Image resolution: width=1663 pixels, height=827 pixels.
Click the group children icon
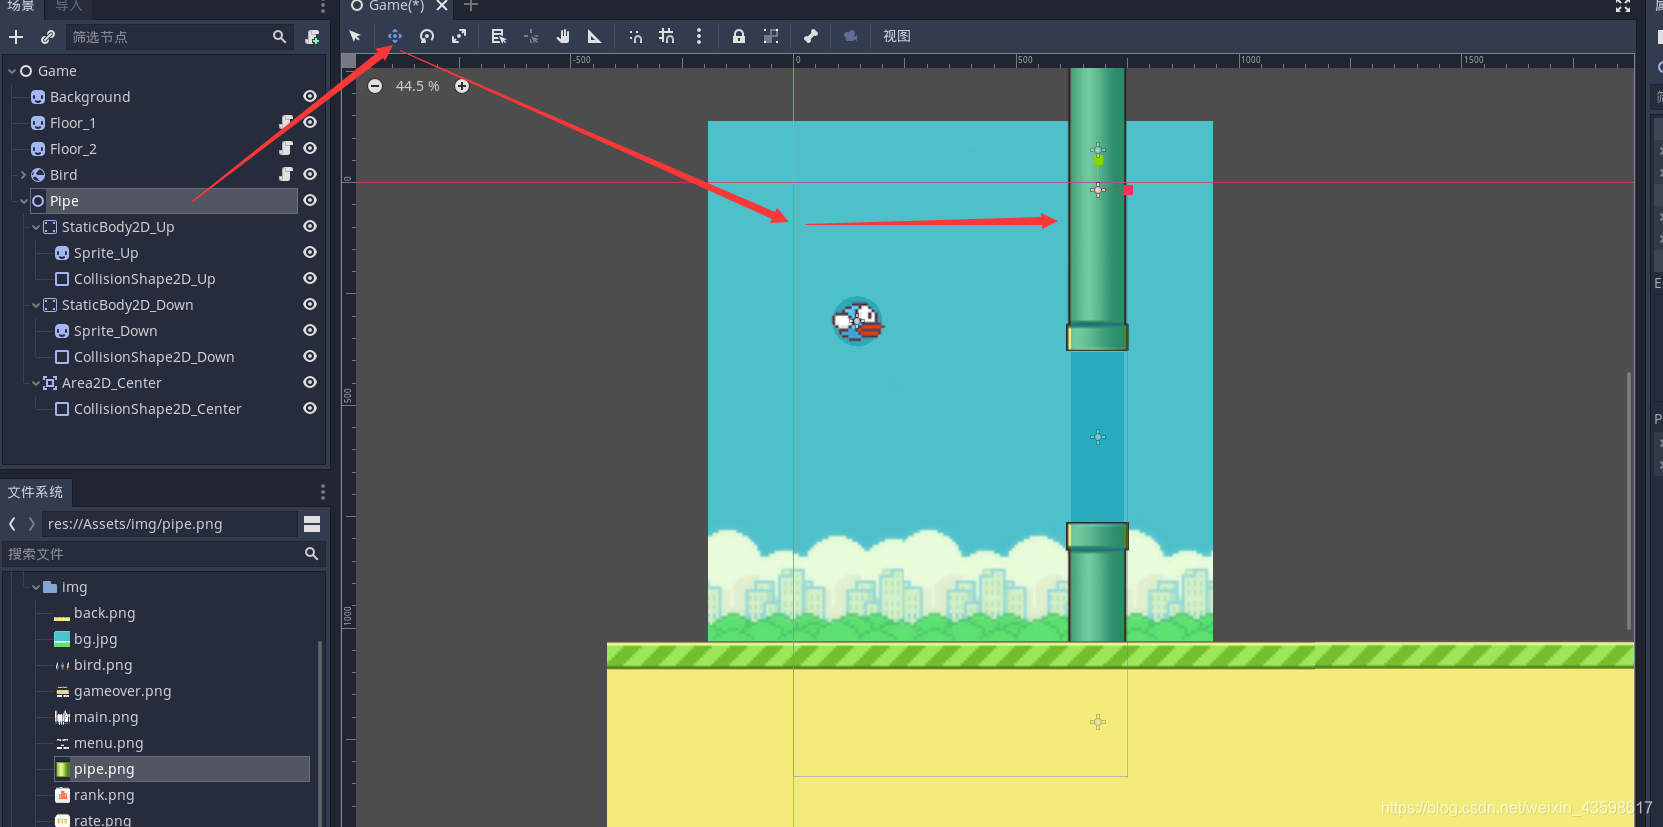(771, 36)
